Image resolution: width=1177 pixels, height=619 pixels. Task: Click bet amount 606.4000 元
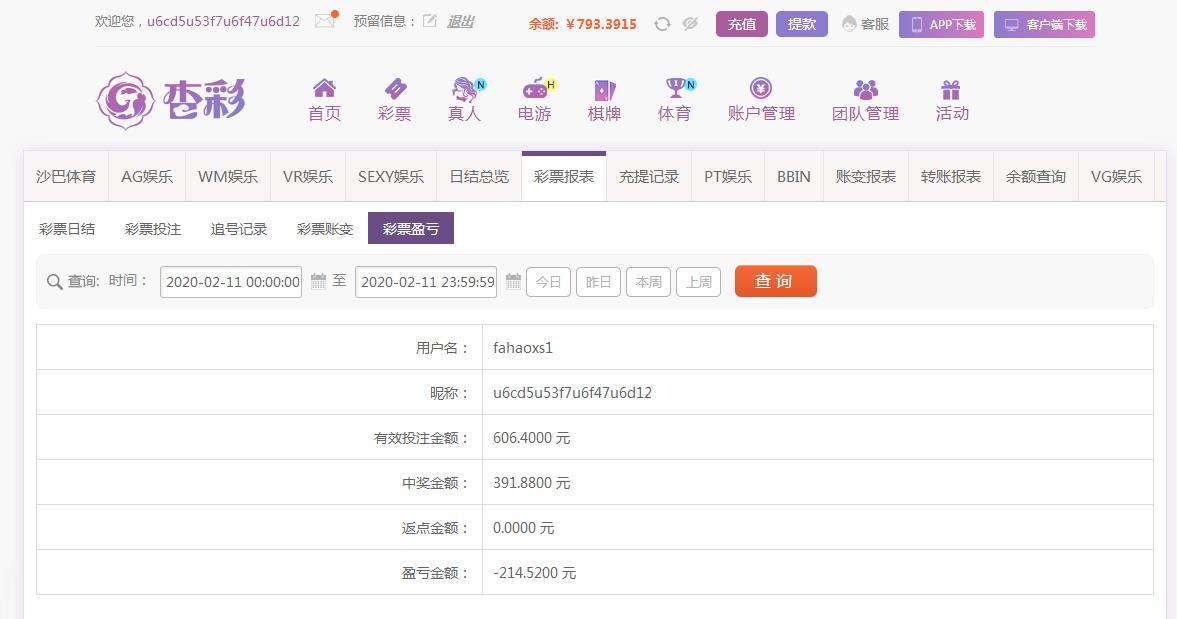pos(531,437)
